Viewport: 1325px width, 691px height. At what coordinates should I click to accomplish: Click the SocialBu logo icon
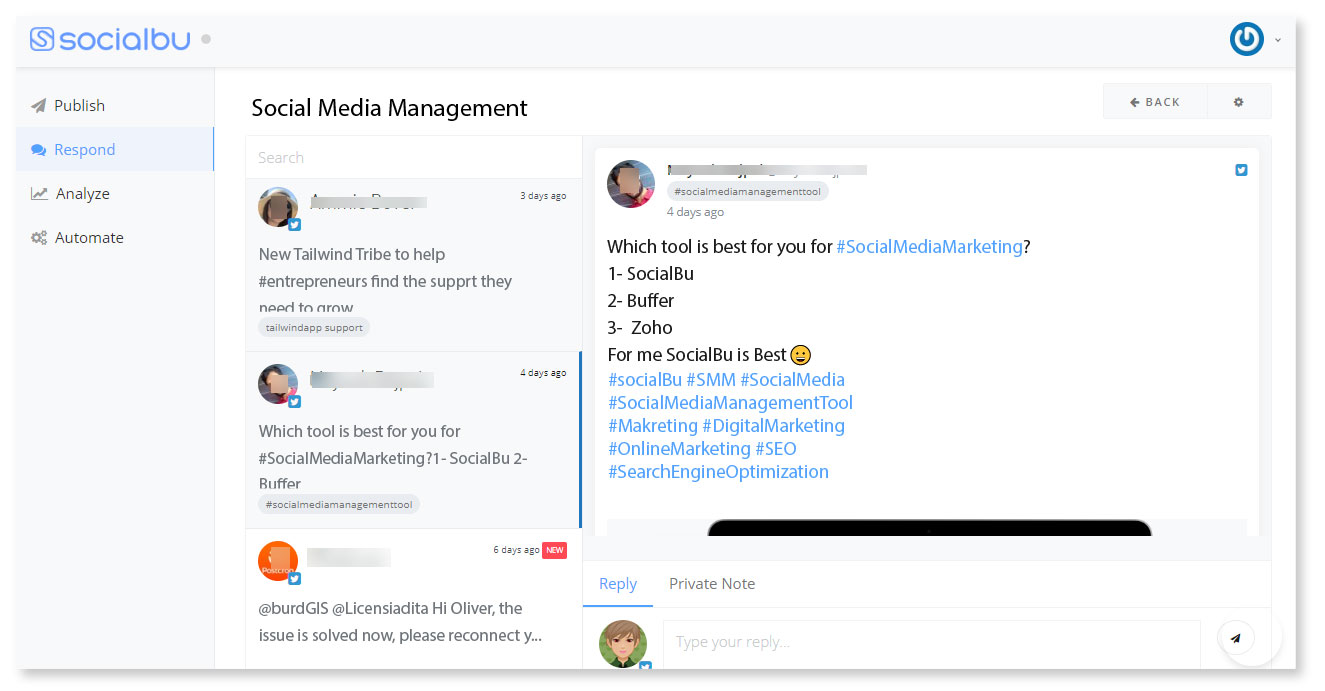[40, 38]
